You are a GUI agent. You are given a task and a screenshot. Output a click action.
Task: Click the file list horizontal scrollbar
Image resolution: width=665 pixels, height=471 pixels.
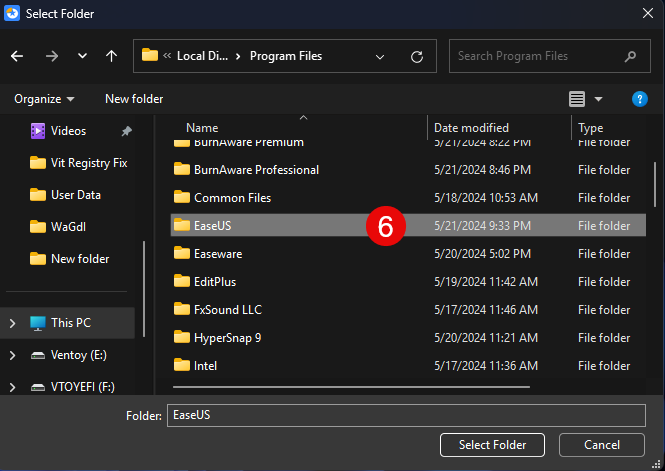pos(351,387)
